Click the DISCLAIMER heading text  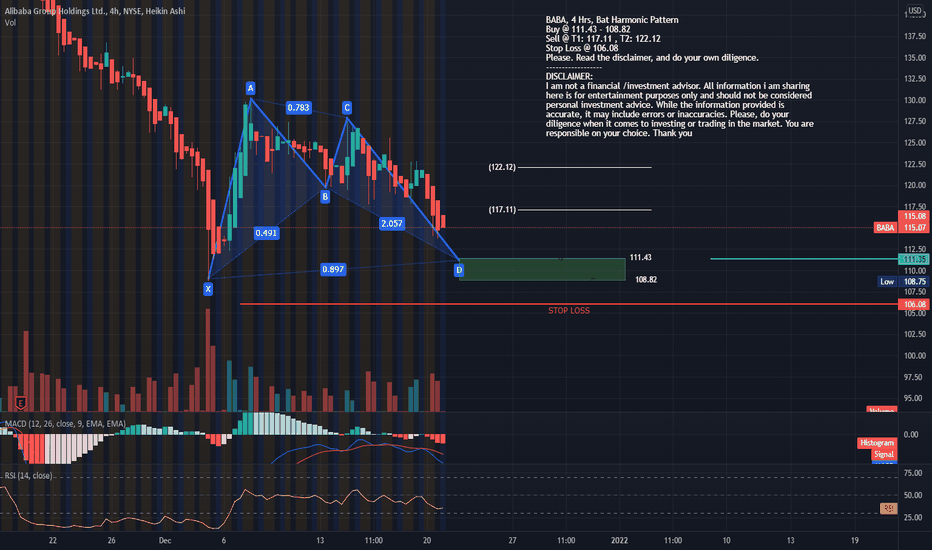(x=569, y=77)
